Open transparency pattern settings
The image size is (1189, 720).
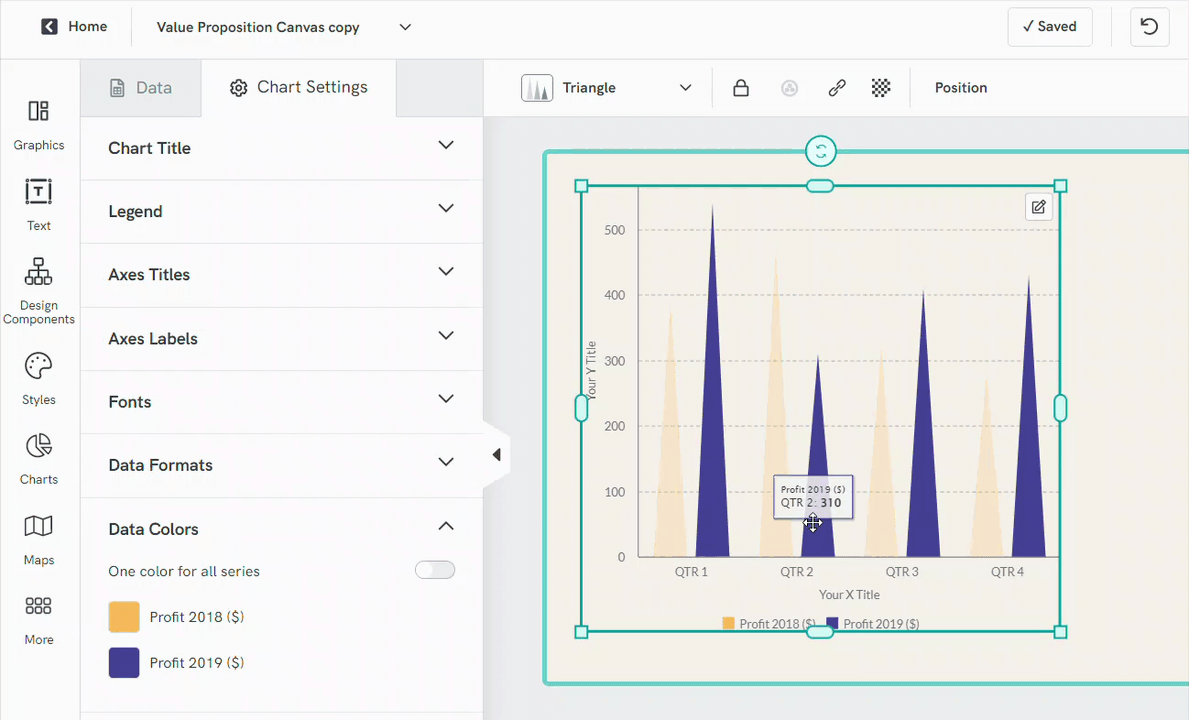click(881, 87)
